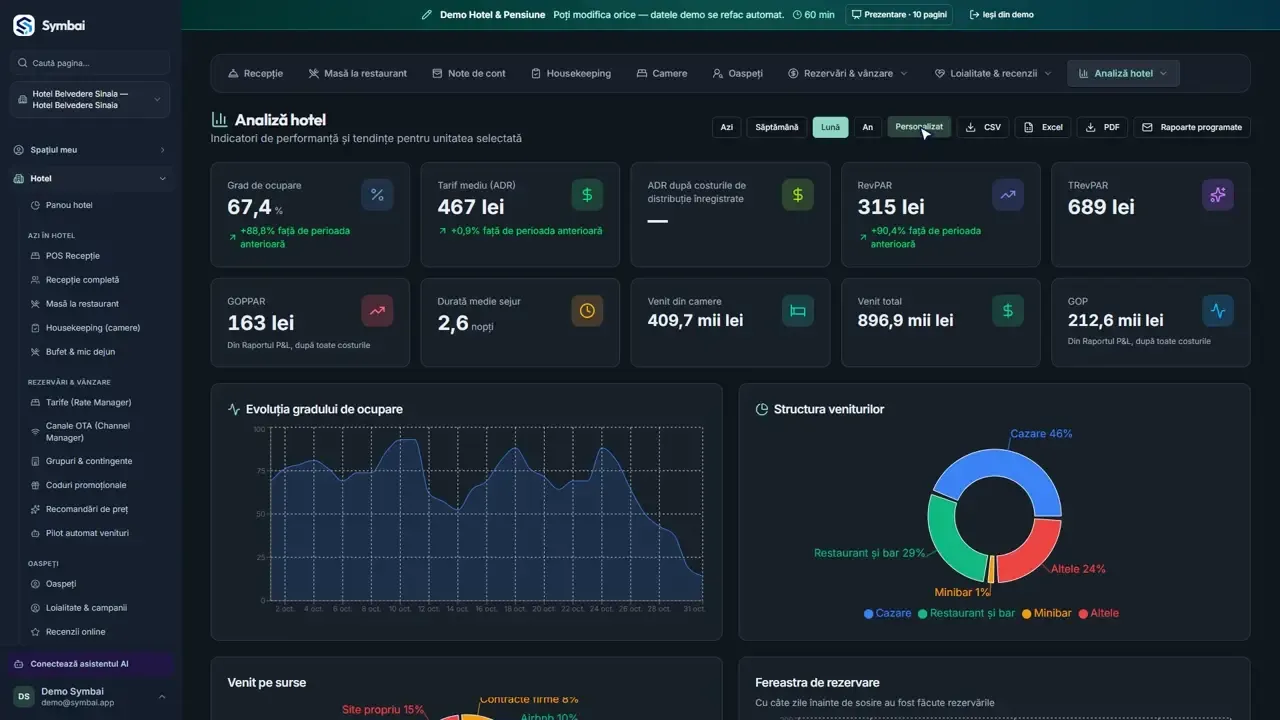The height and width of the screenshot is (720, 1280).
Task: Click the ADR după costurile de distribuție icon
Action: [798, 195]
